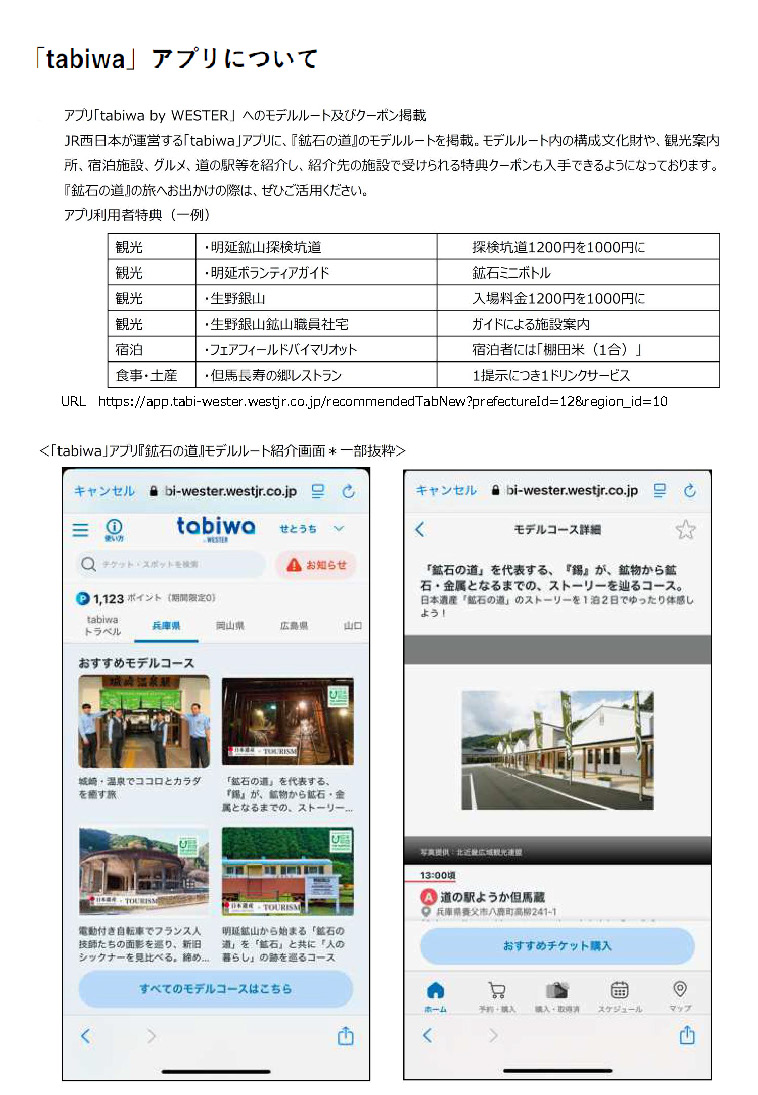The width and height of the screenshot is (758, 1095).
Task: Tap share icon in left phone
Action: point(346,1036)
